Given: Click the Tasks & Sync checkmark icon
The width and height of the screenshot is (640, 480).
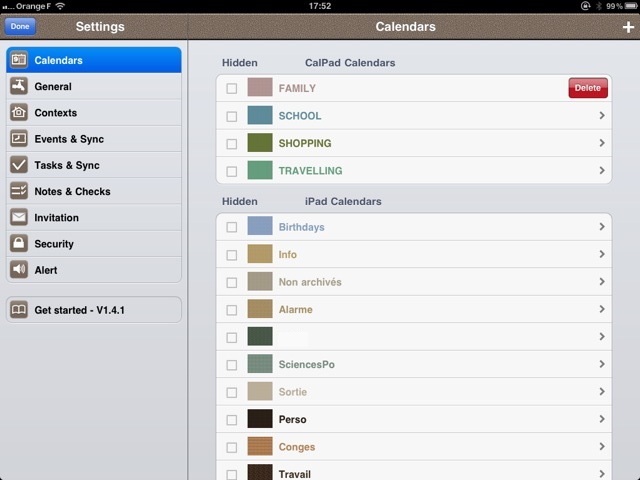Looking at the screenshot, I should [x=18, y=165].
